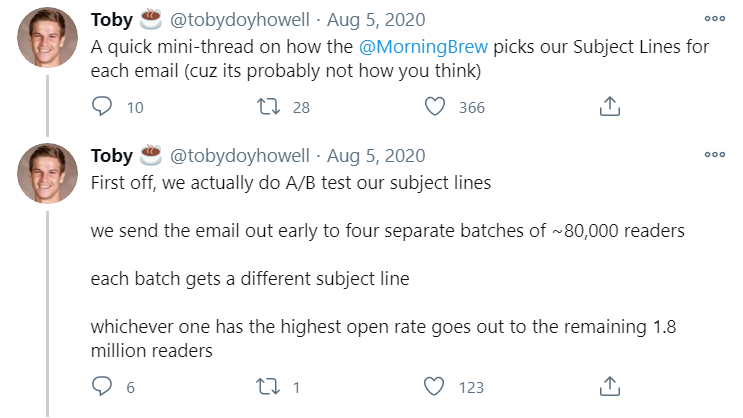Retweet the A/B test tweet

(x=270, y=387)
